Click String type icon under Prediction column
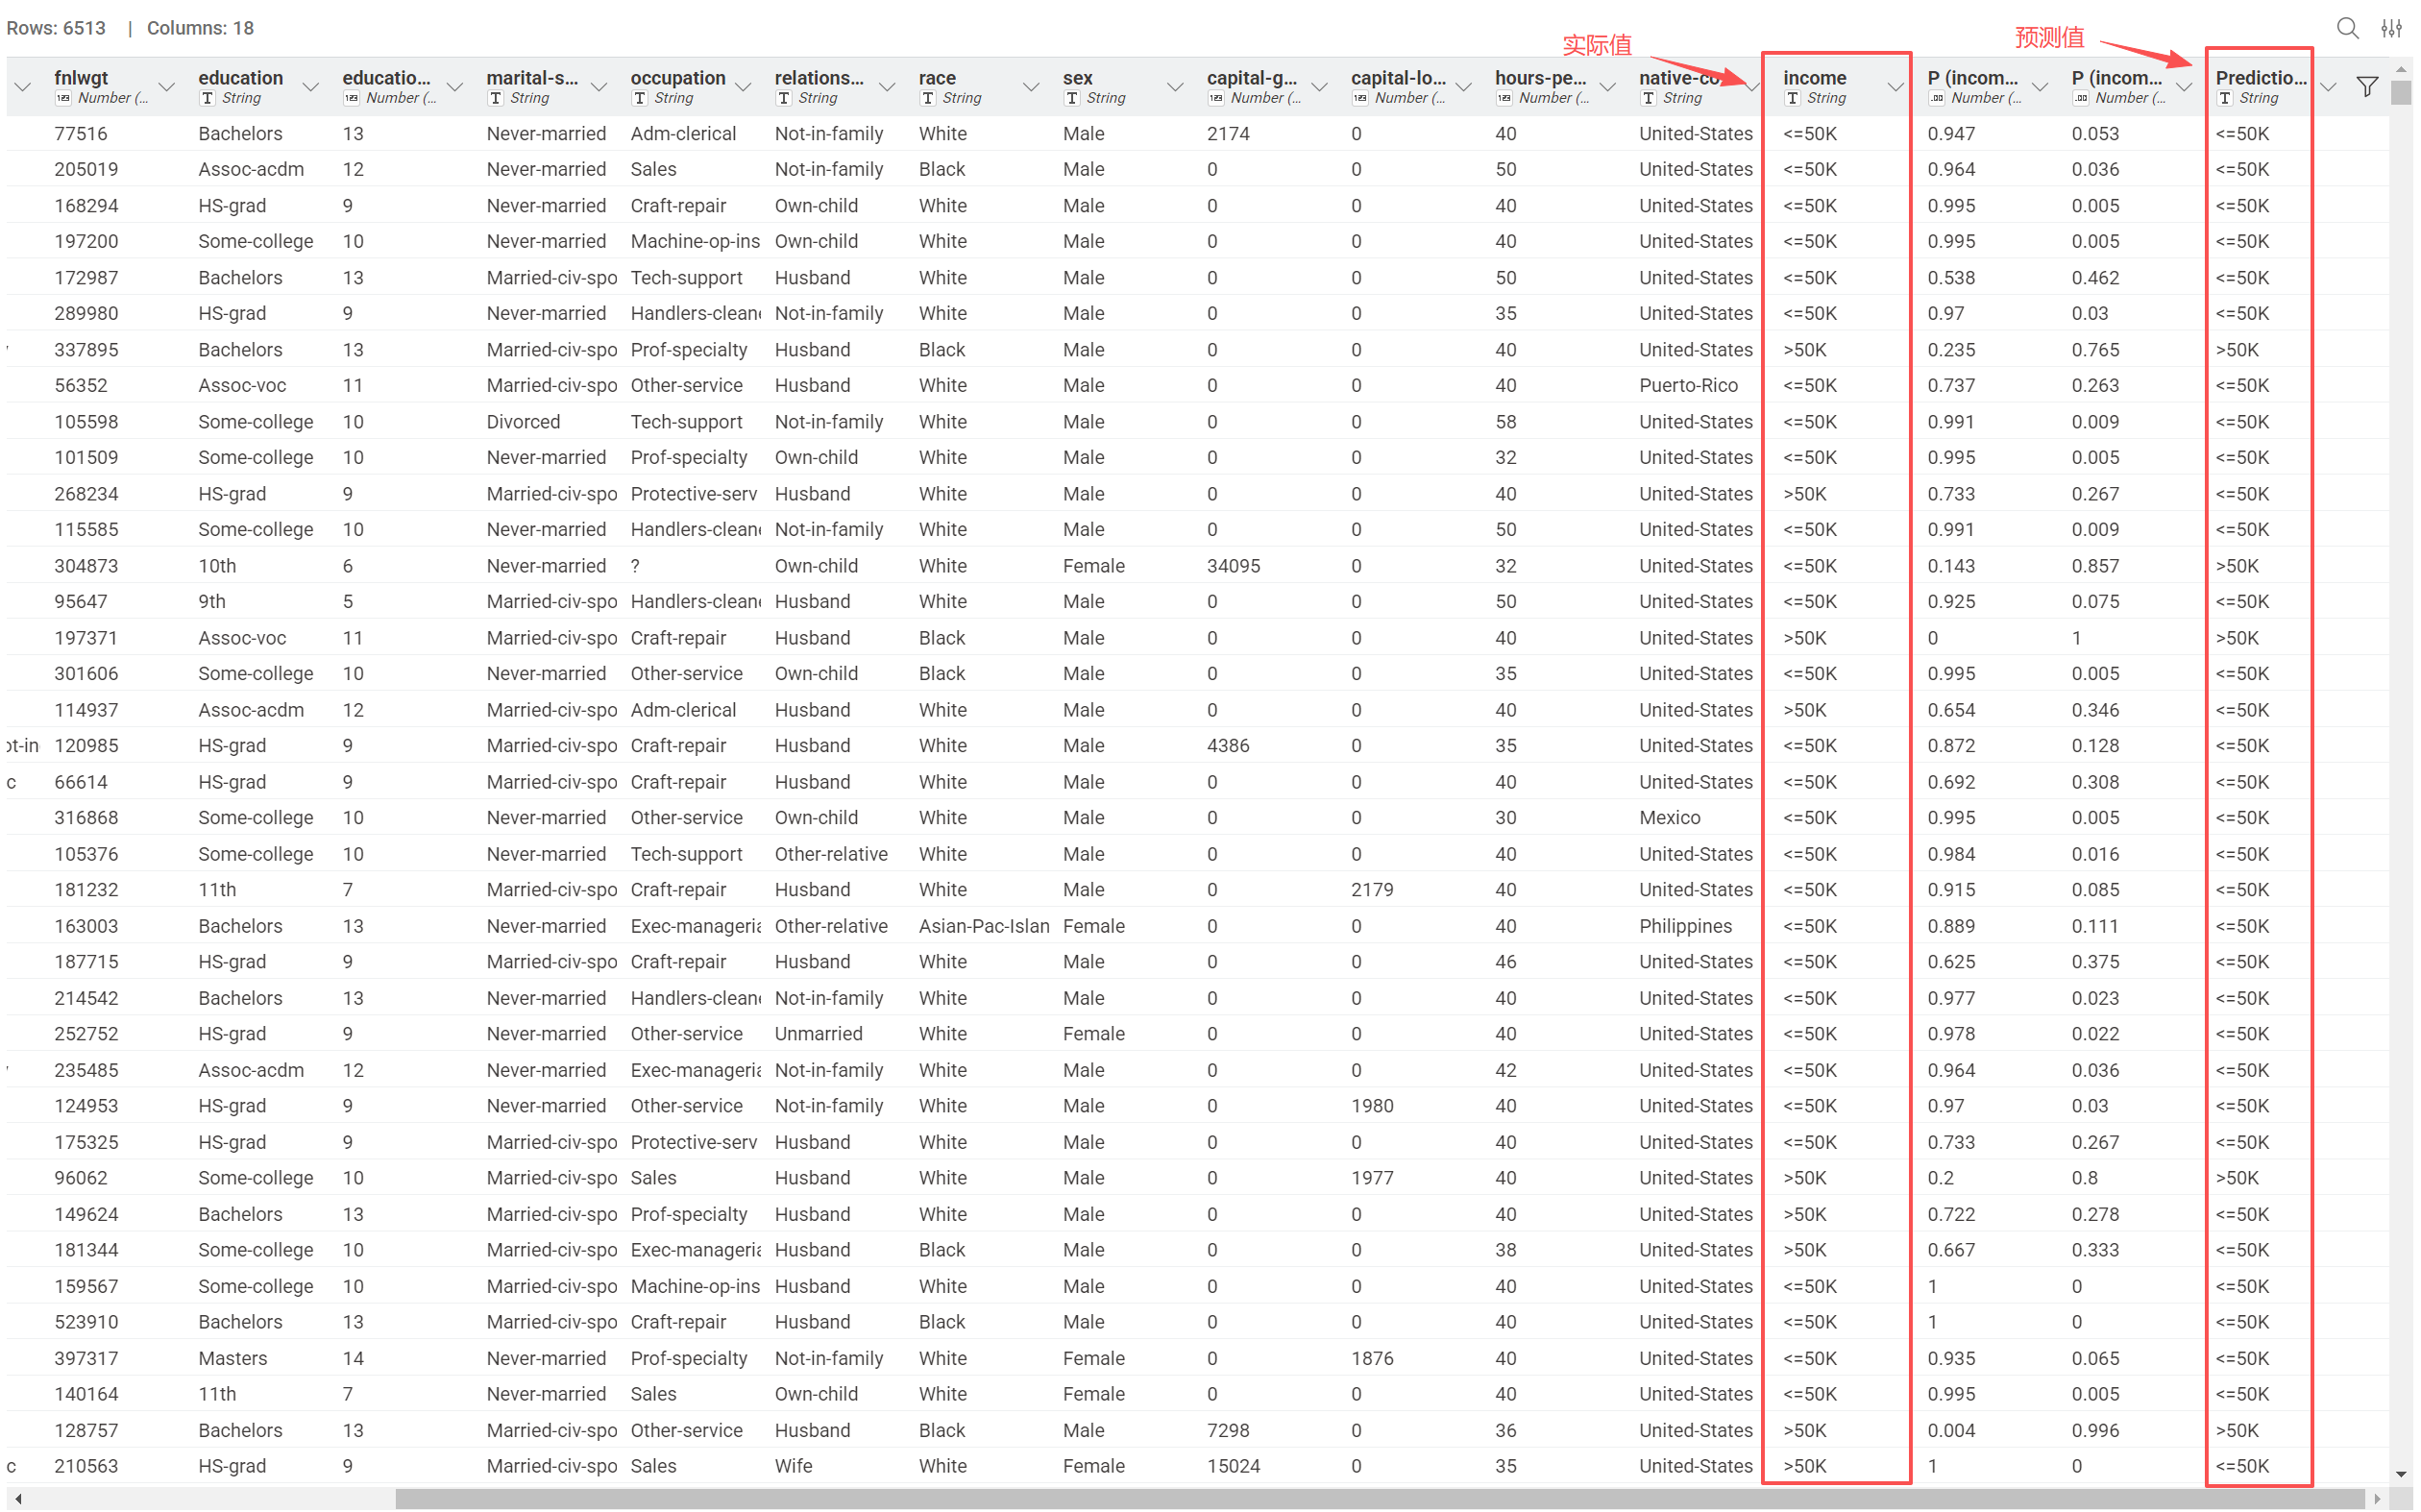The image size is (2421, 1512). tap(2225, 98)
